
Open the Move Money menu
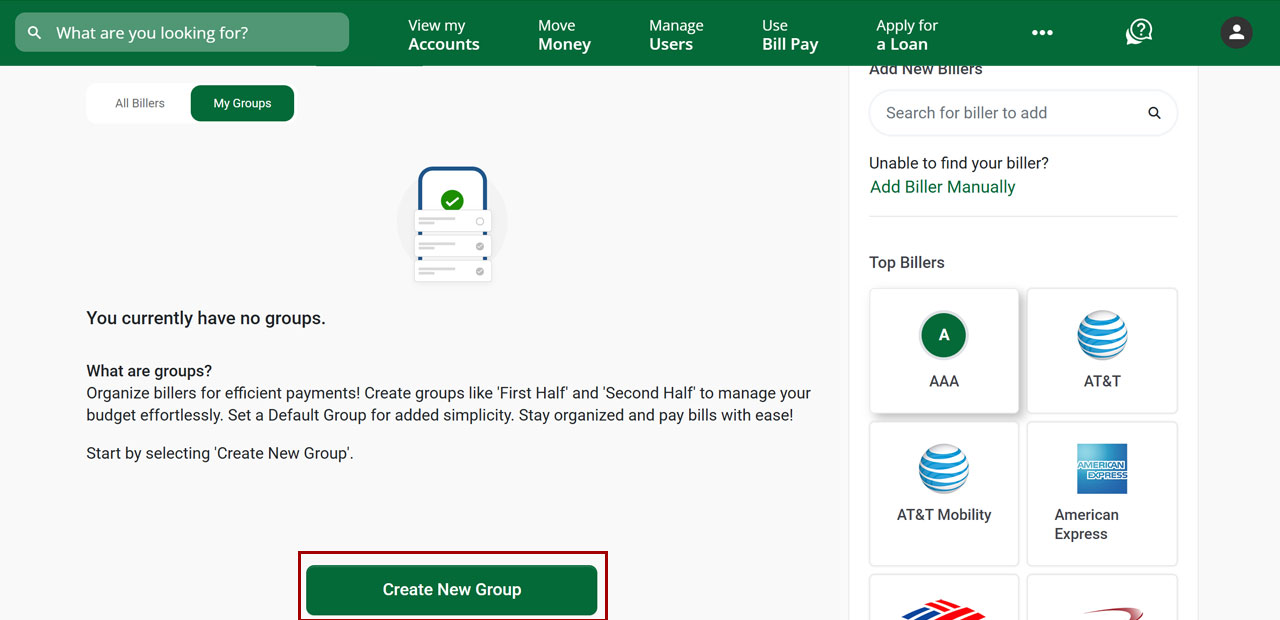pos(563,33)
